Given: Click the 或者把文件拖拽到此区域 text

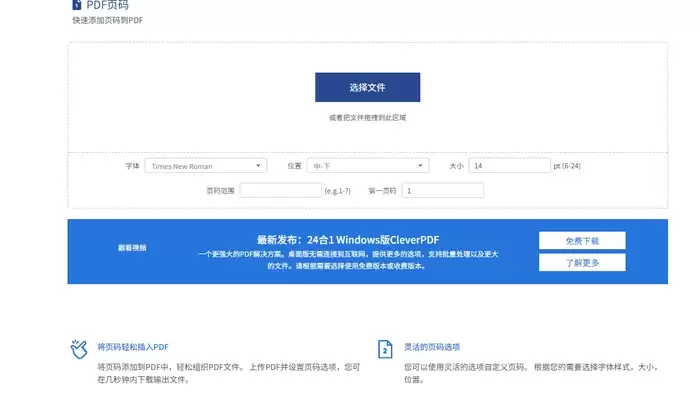Looking at the screenshot, I should (x=367, y=118).
